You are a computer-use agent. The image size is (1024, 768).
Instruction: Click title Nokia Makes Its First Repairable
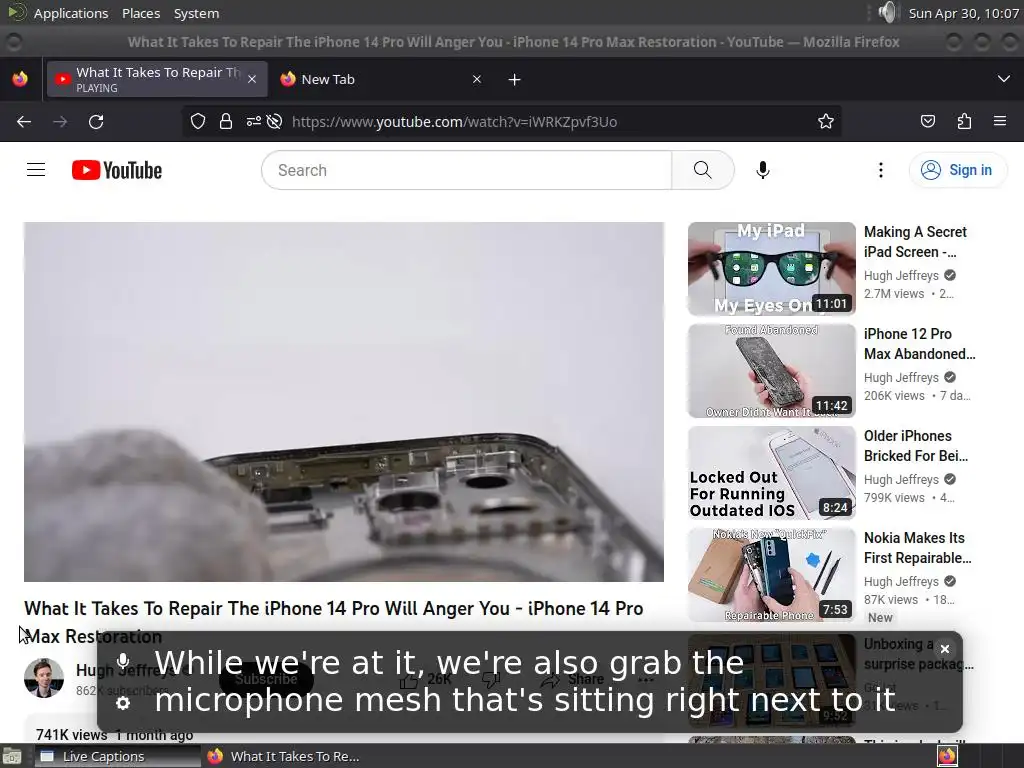[918, 548]
